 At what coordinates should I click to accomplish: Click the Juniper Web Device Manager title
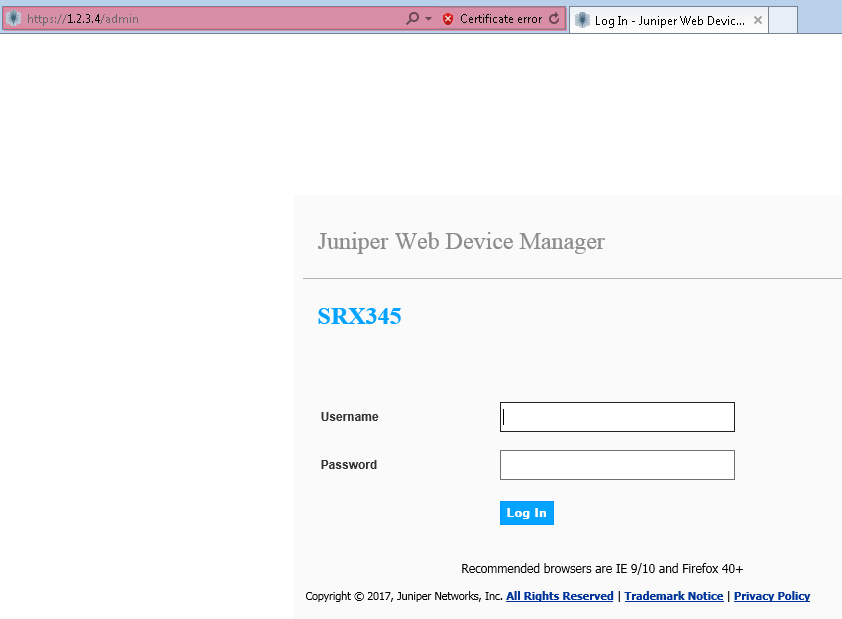[x=461, y=242]
